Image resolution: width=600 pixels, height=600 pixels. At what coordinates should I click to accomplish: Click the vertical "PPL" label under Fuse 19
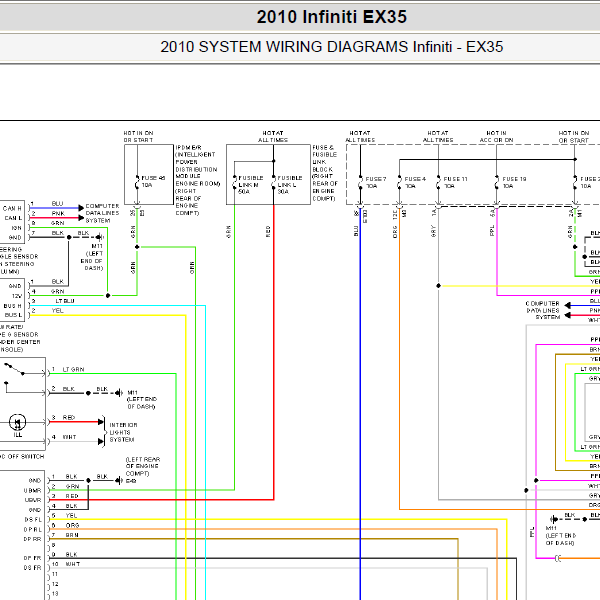tap(492, 231)
